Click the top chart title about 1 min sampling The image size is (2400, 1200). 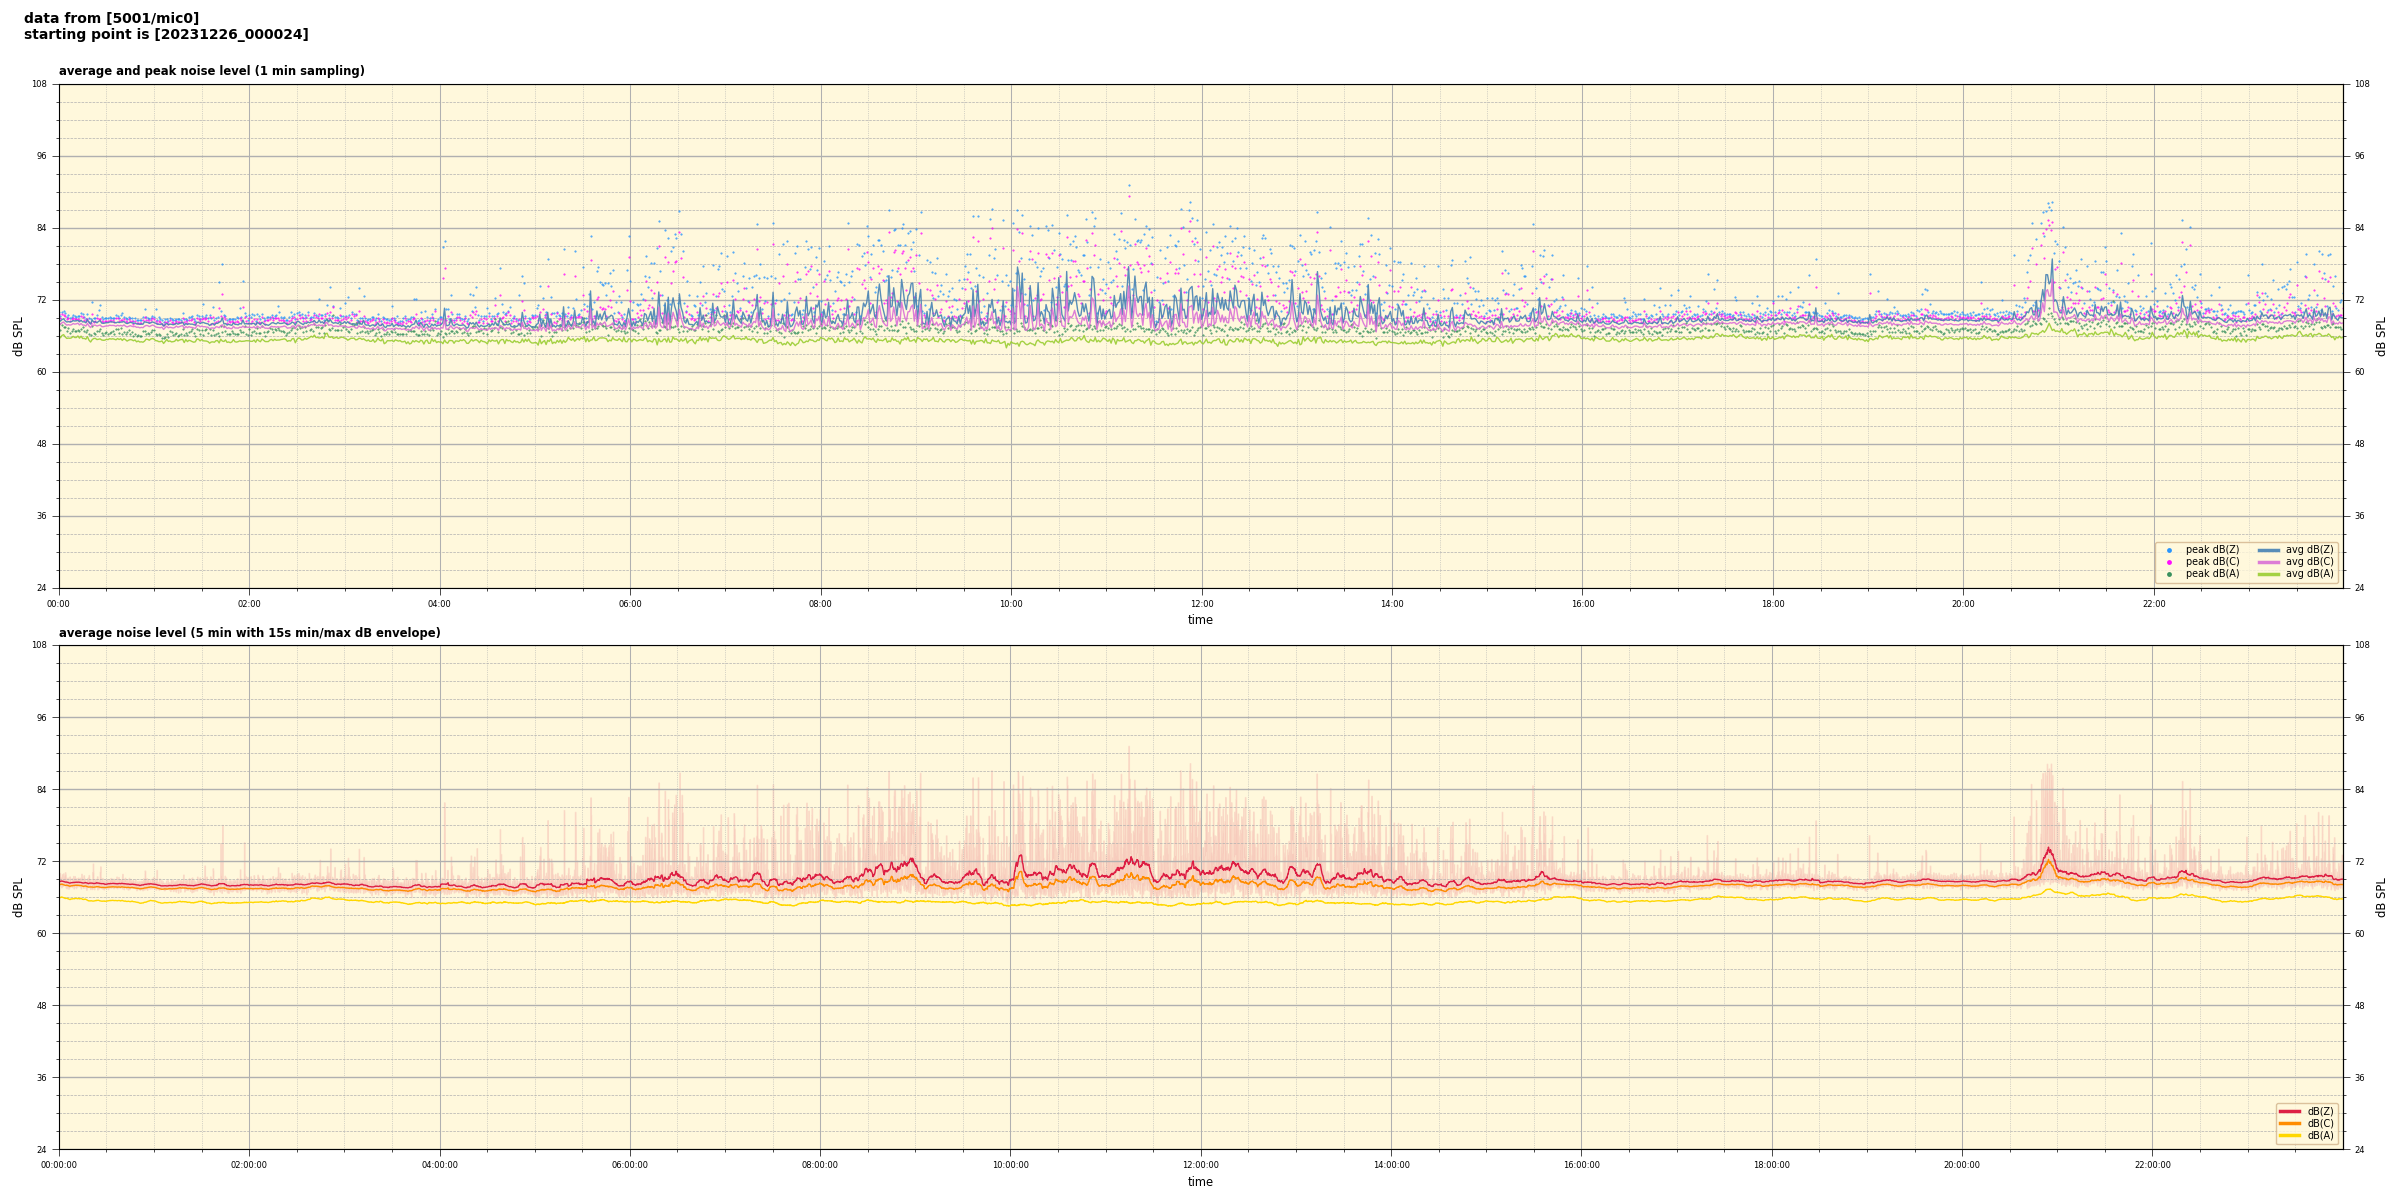(x=211, y=71)
